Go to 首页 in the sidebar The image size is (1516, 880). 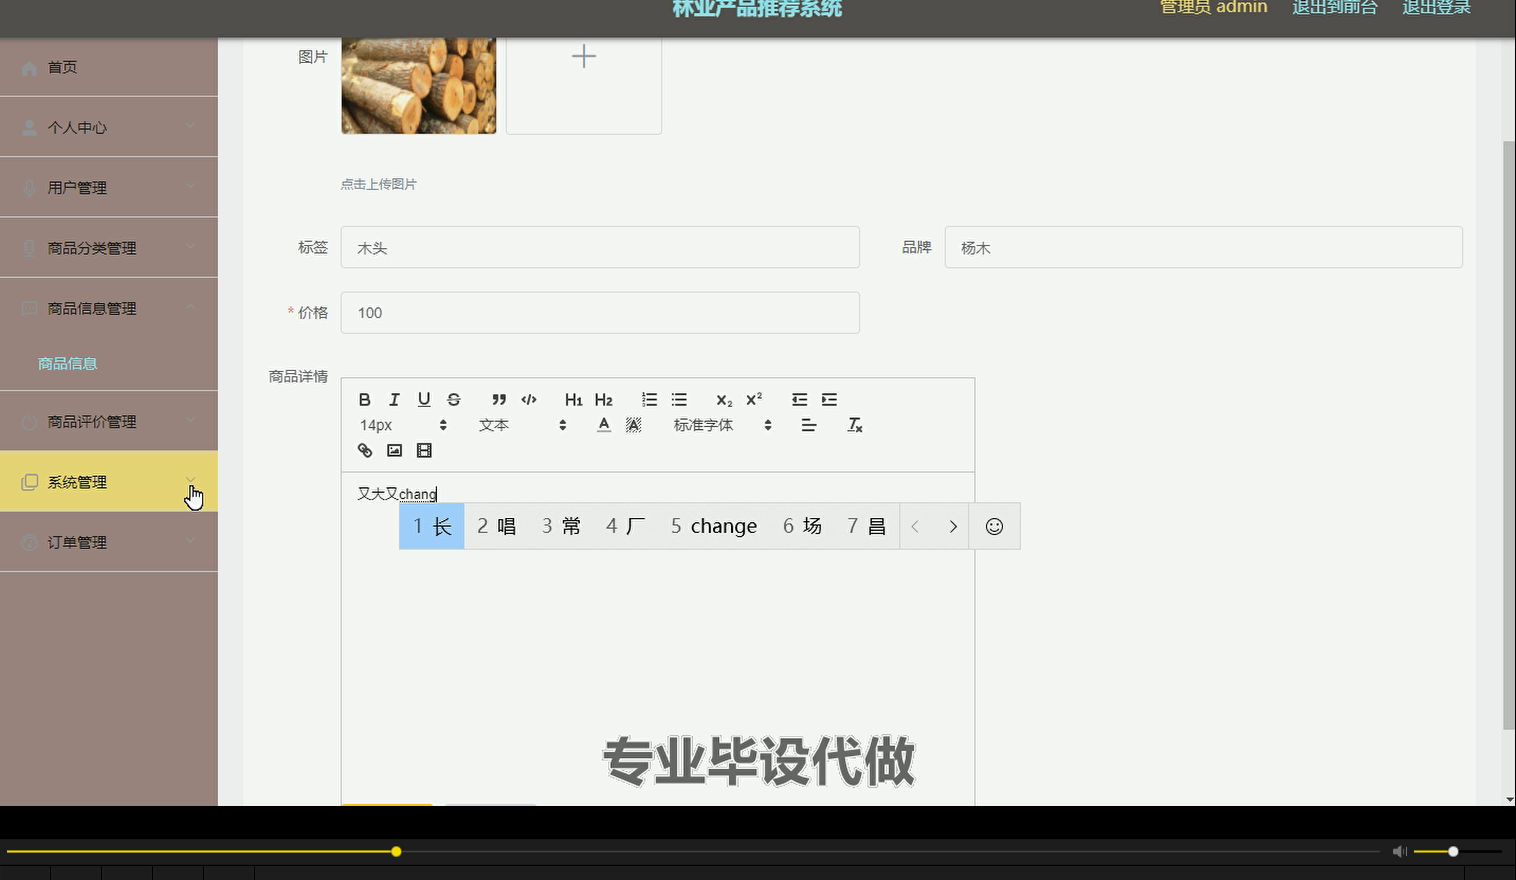pyautogui.click(x=62, y=67)
